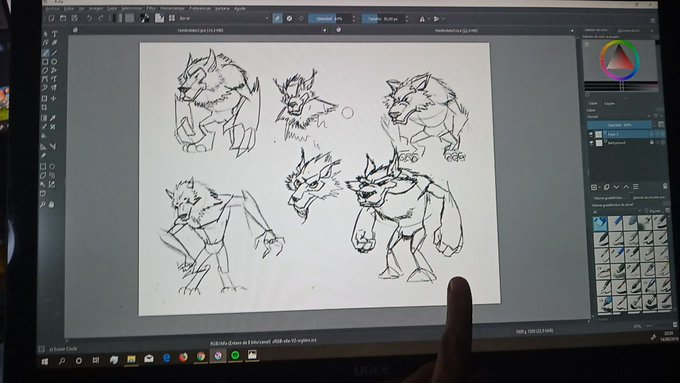Click the foreground/background color swatch
This screenshot has width=680, height=383.
click(145, 18)
